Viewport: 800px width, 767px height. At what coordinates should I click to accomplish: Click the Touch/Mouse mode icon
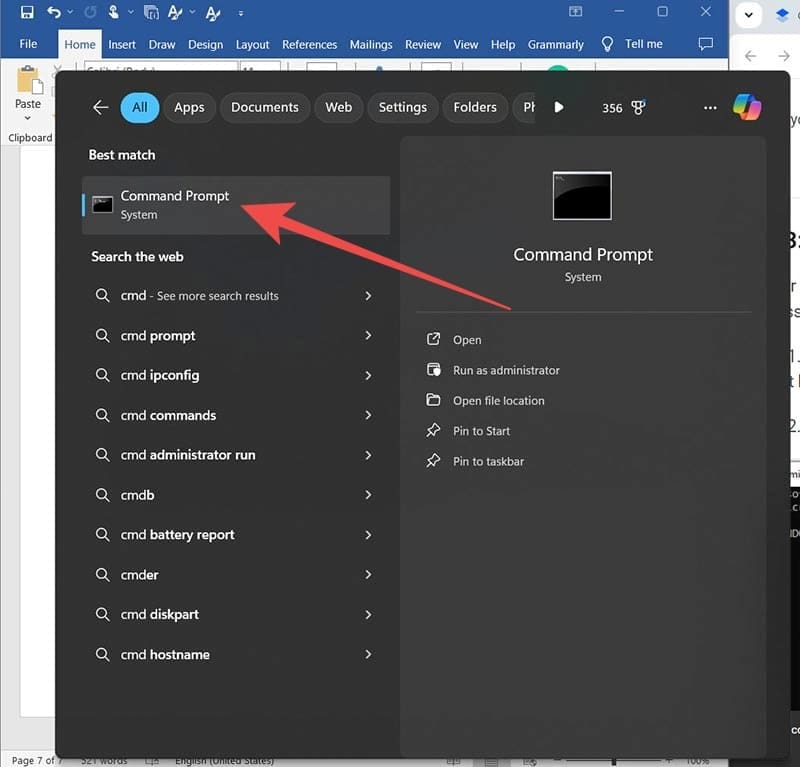click(113, 12)
